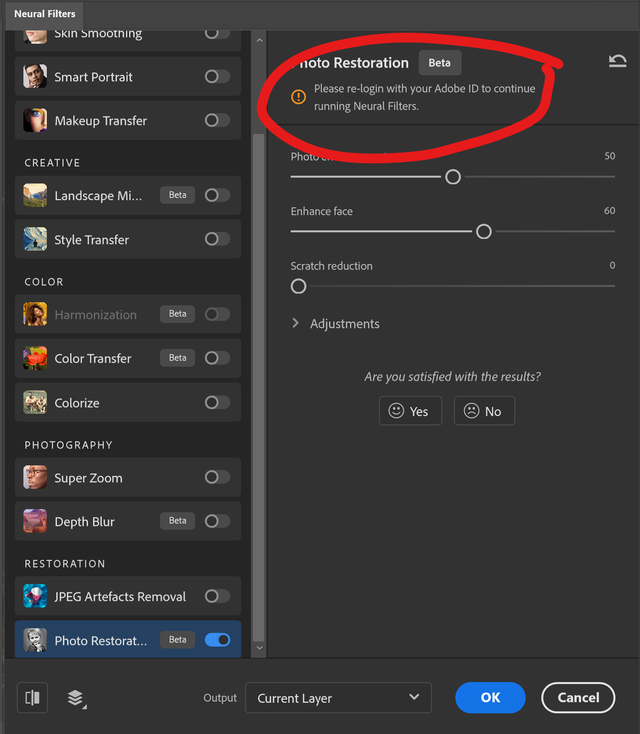The image size is (640, 734).
Task: Click the scroll down arrow of filter list
Action: pyautogui.click(x=259, y=648)
